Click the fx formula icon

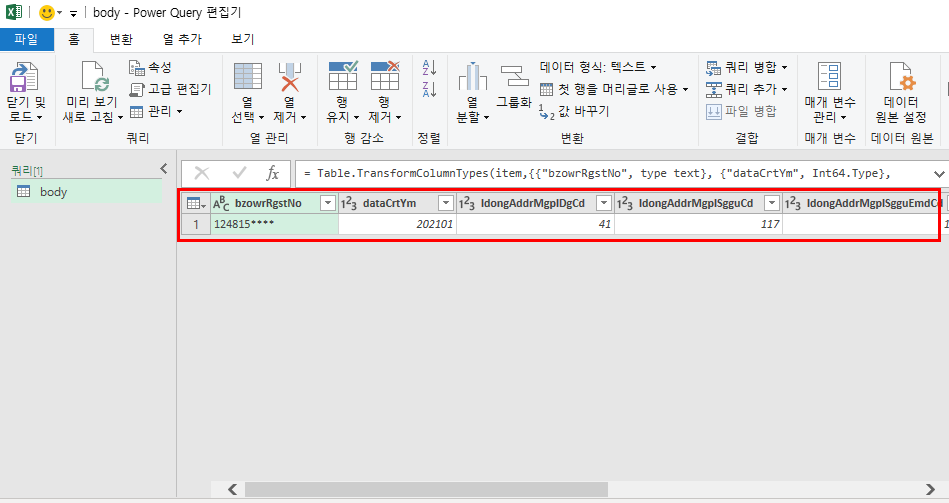click(272, 174)
